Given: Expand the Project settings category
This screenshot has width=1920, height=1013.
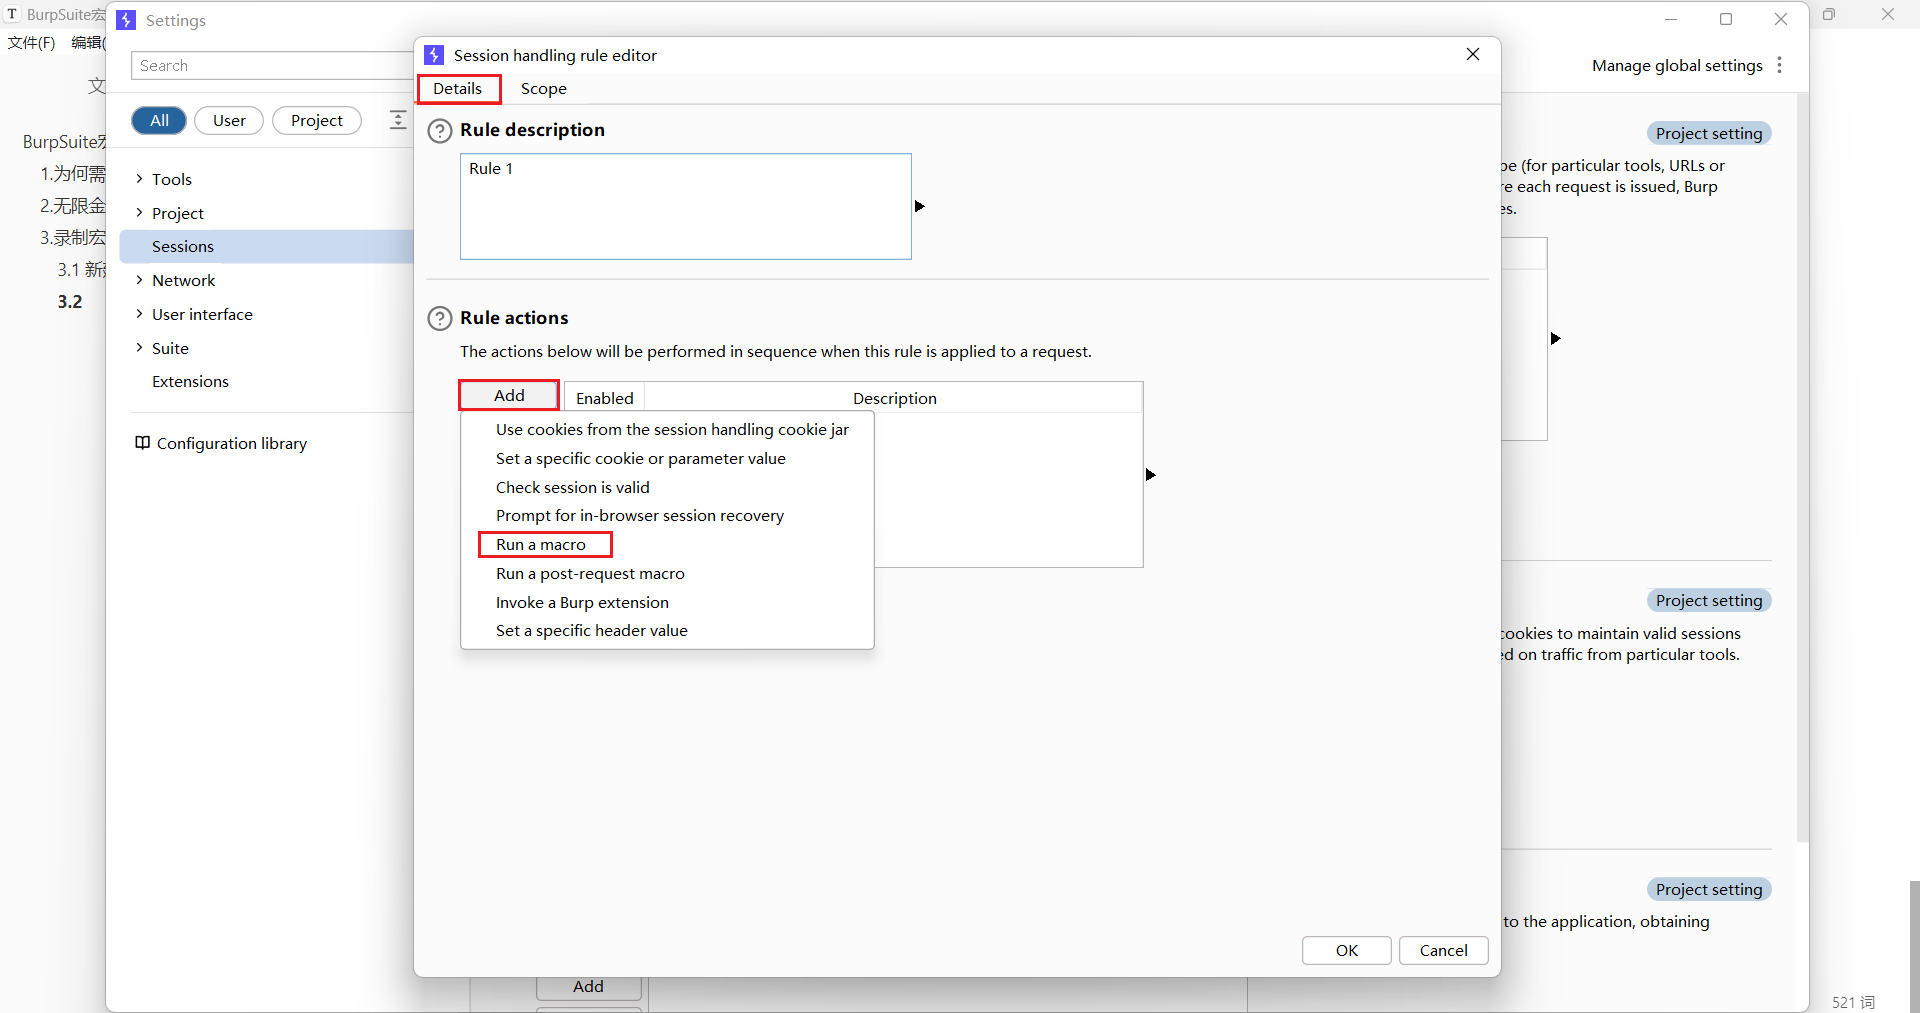Looking at the screenshot, I should coord(139,213).
